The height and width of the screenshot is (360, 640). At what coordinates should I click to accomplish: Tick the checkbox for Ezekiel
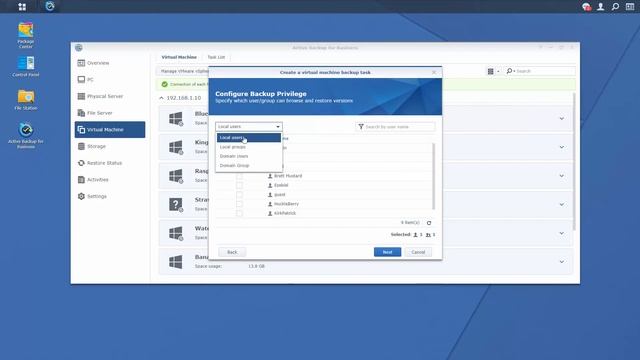(239, 185)
